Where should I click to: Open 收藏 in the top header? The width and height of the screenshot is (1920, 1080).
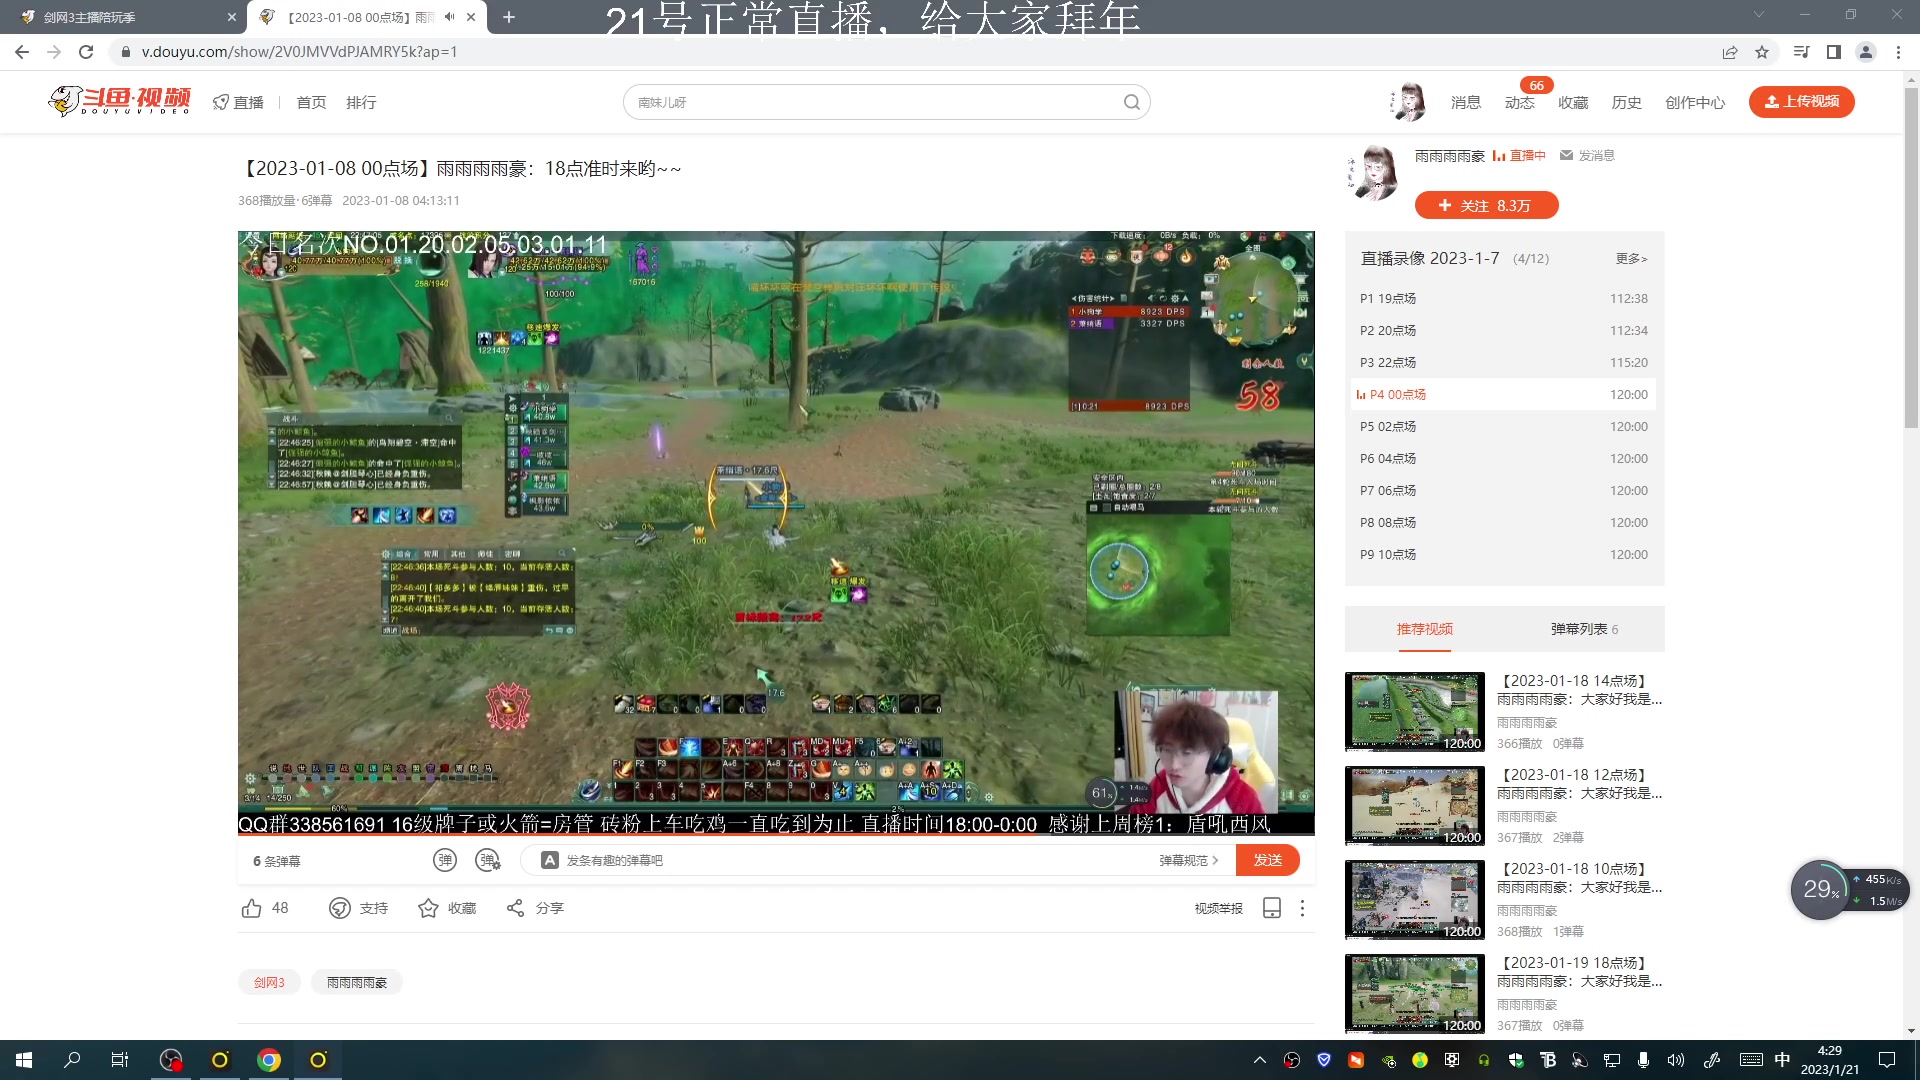1573,102
